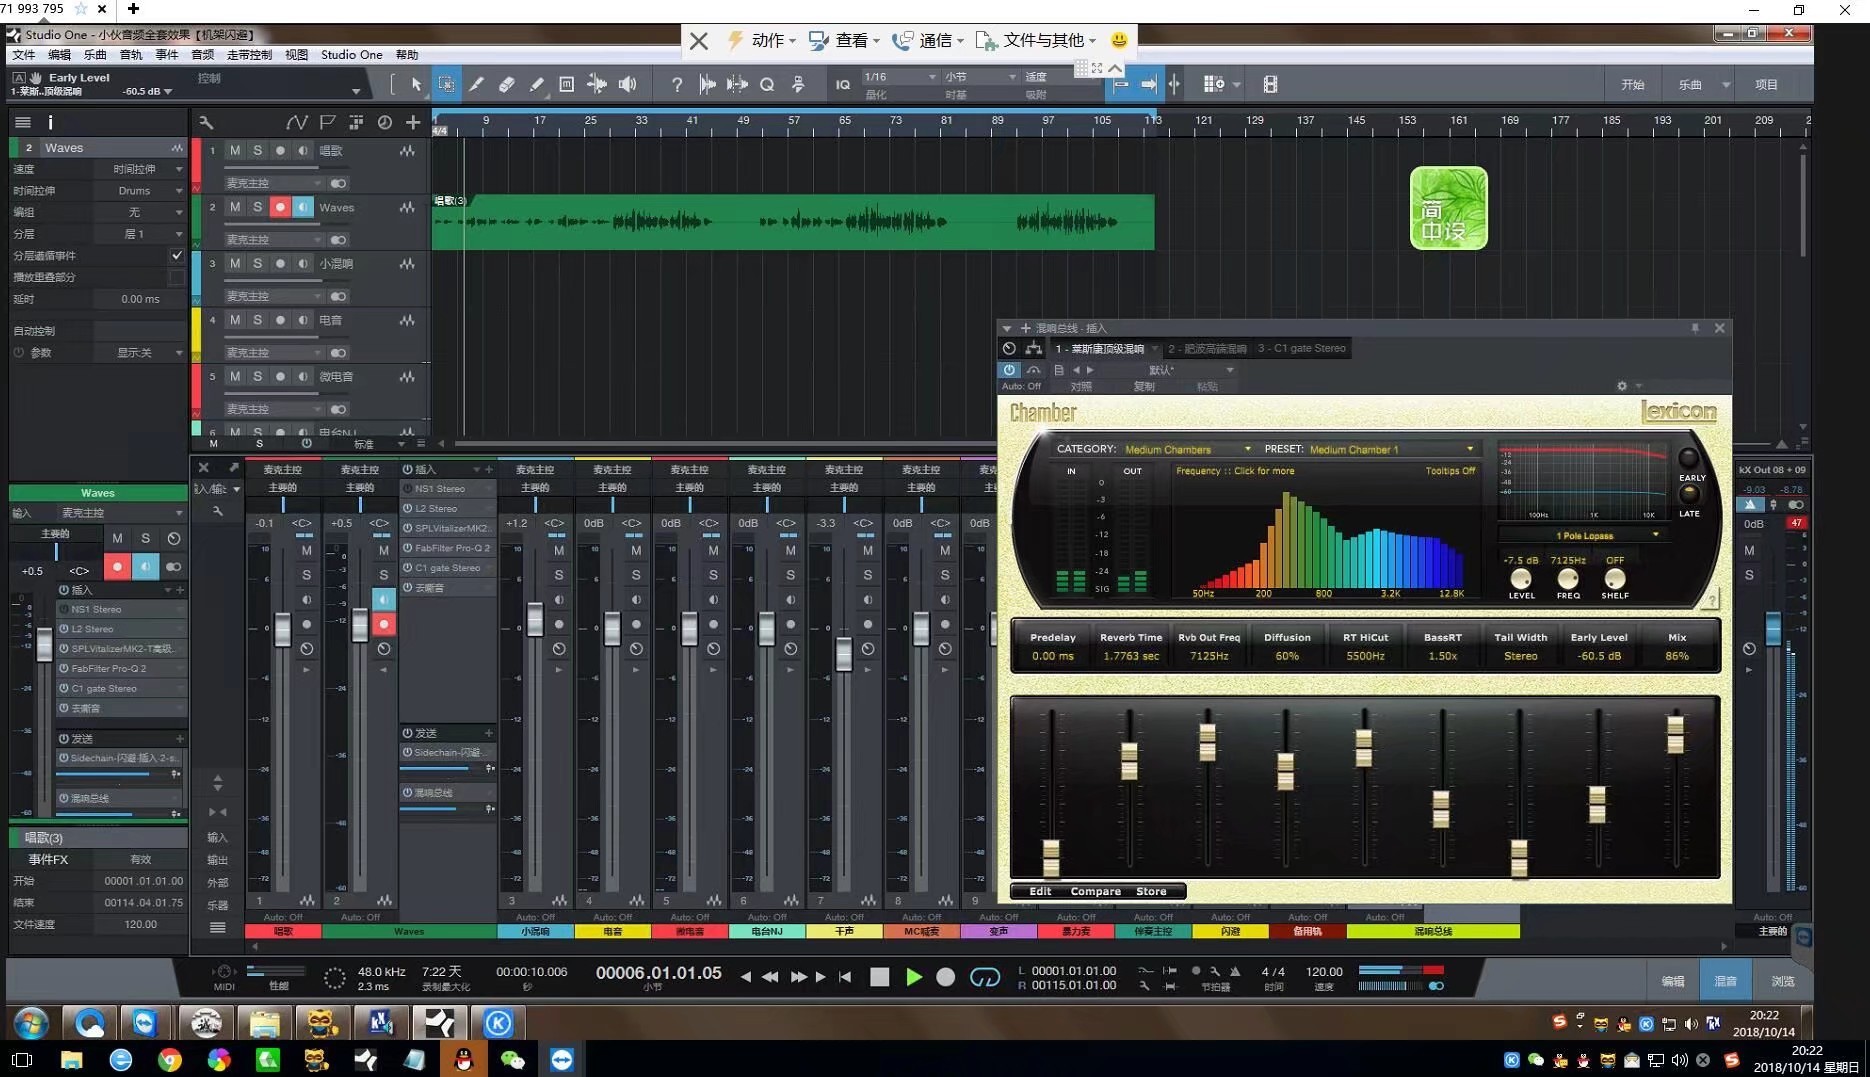Solo track 4 电音
This screenshot has height=1077, width=1870.
click(x=257, y=320)
